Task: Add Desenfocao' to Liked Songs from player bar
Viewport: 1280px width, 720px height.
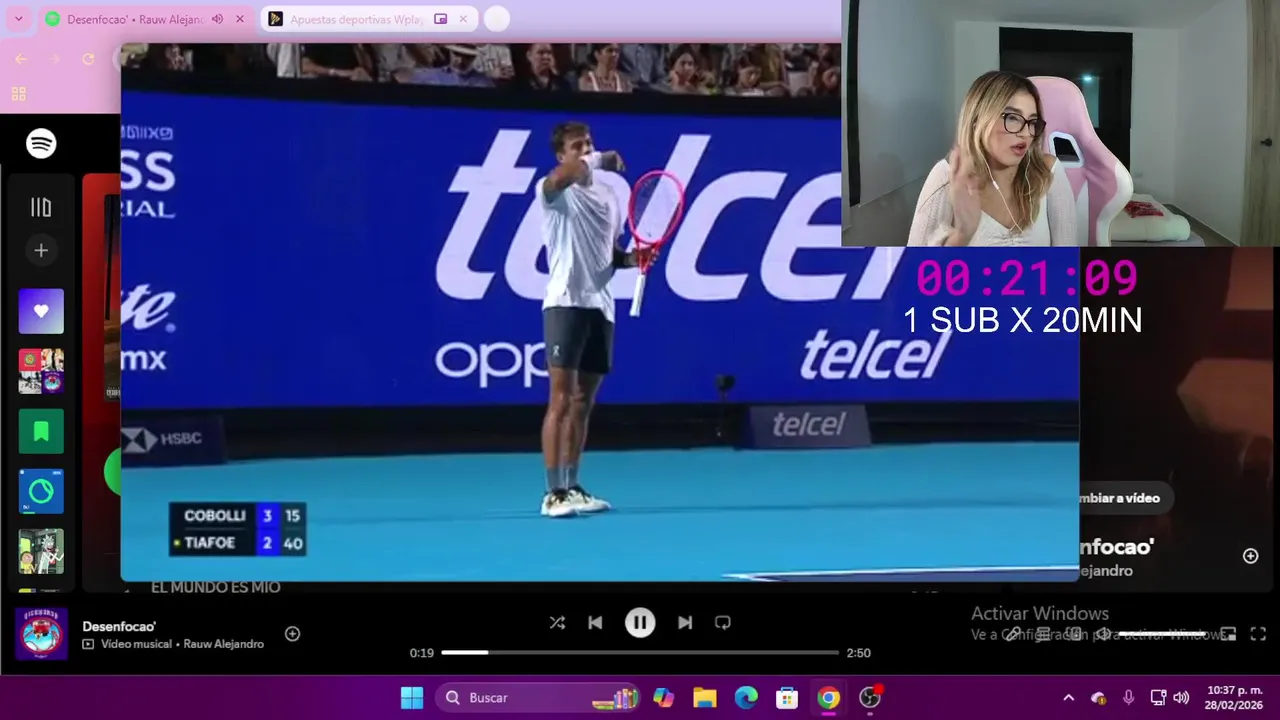Action: click(292, 633)
